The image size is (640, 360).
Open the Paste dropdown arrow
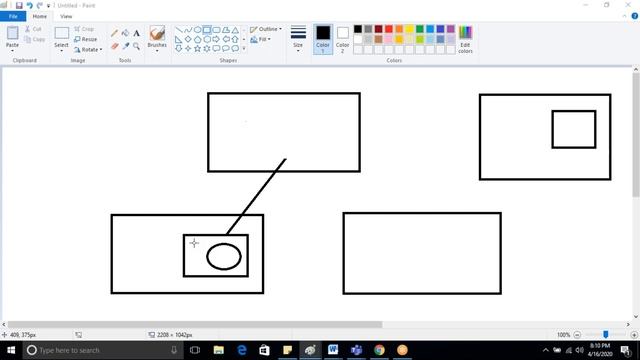click(12, 51)
